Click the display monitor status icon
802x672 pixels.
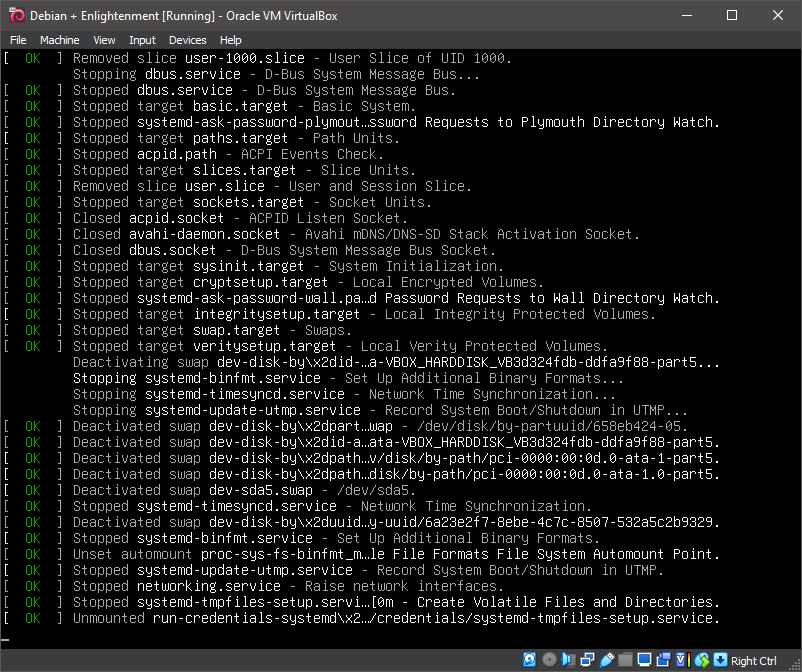[x=644, y=660]
